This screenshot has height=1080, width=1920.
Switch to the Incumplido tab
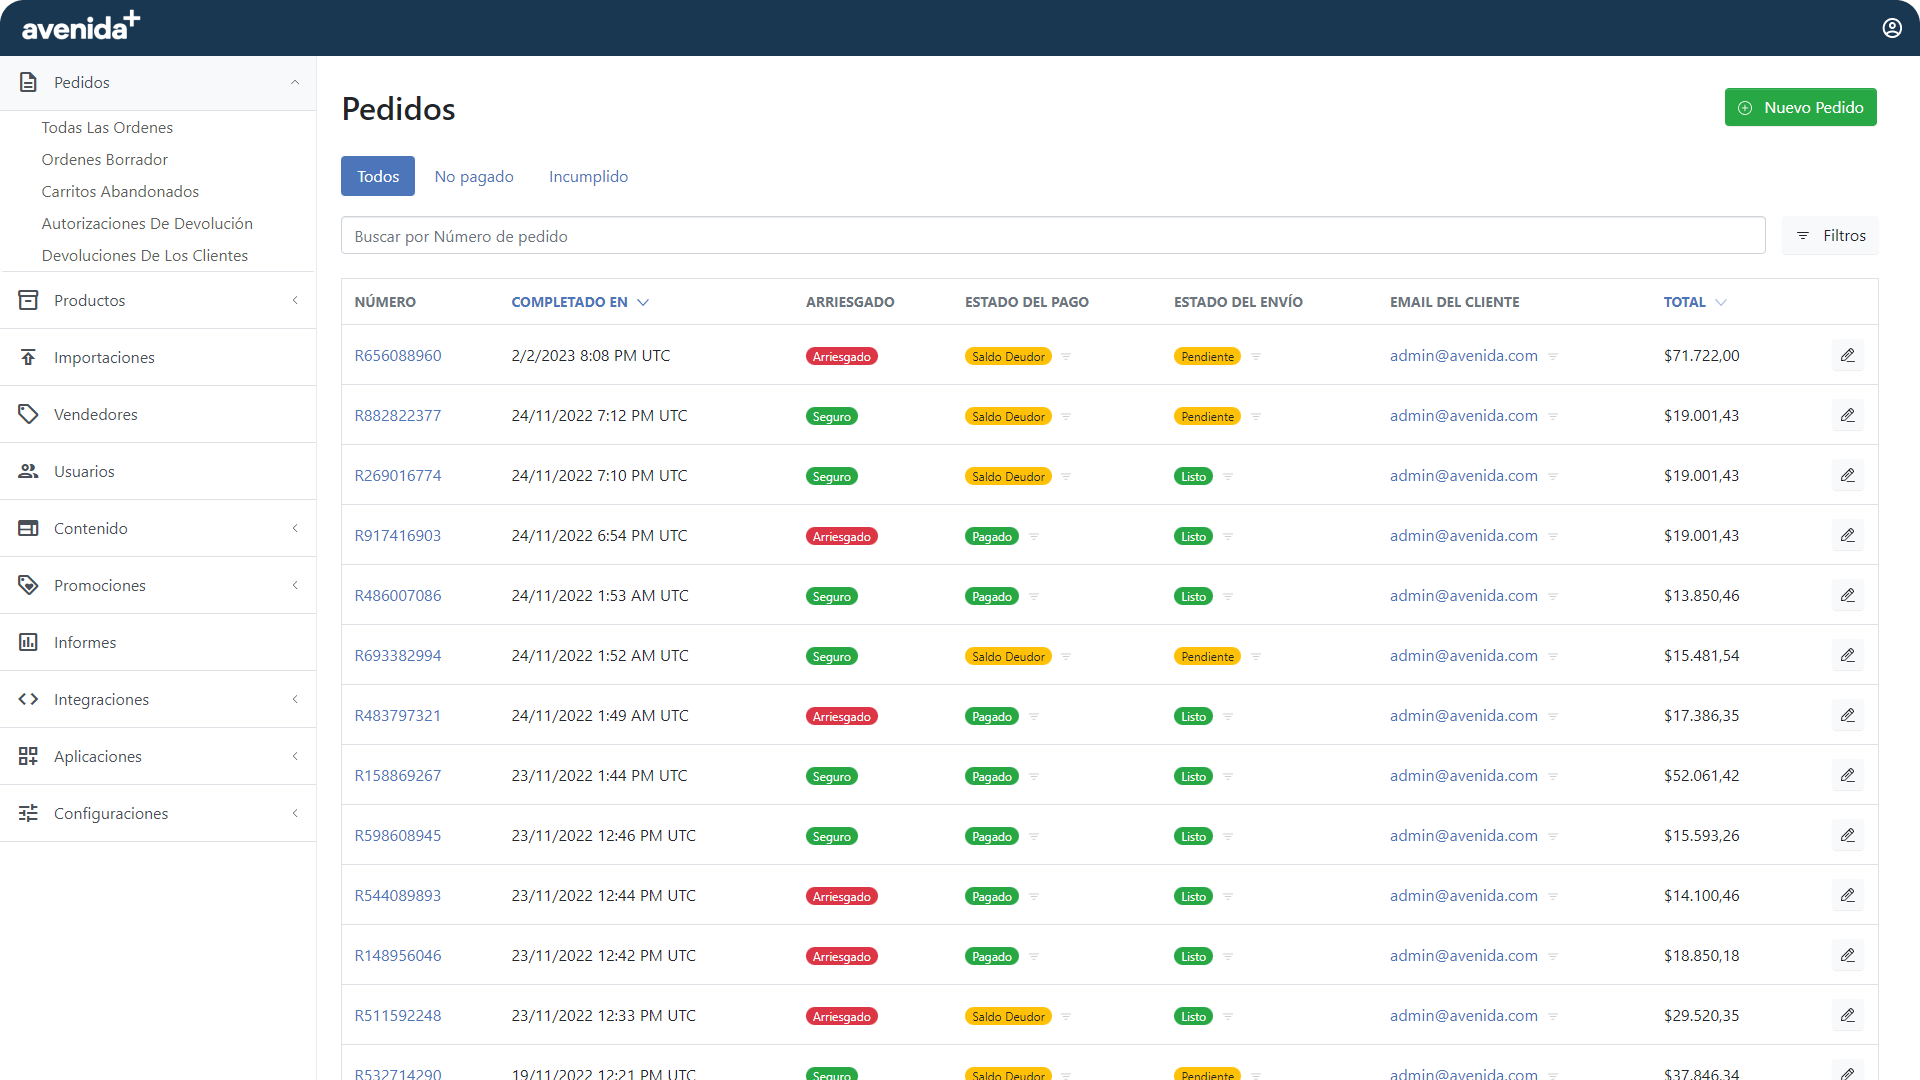pos(588,176)
